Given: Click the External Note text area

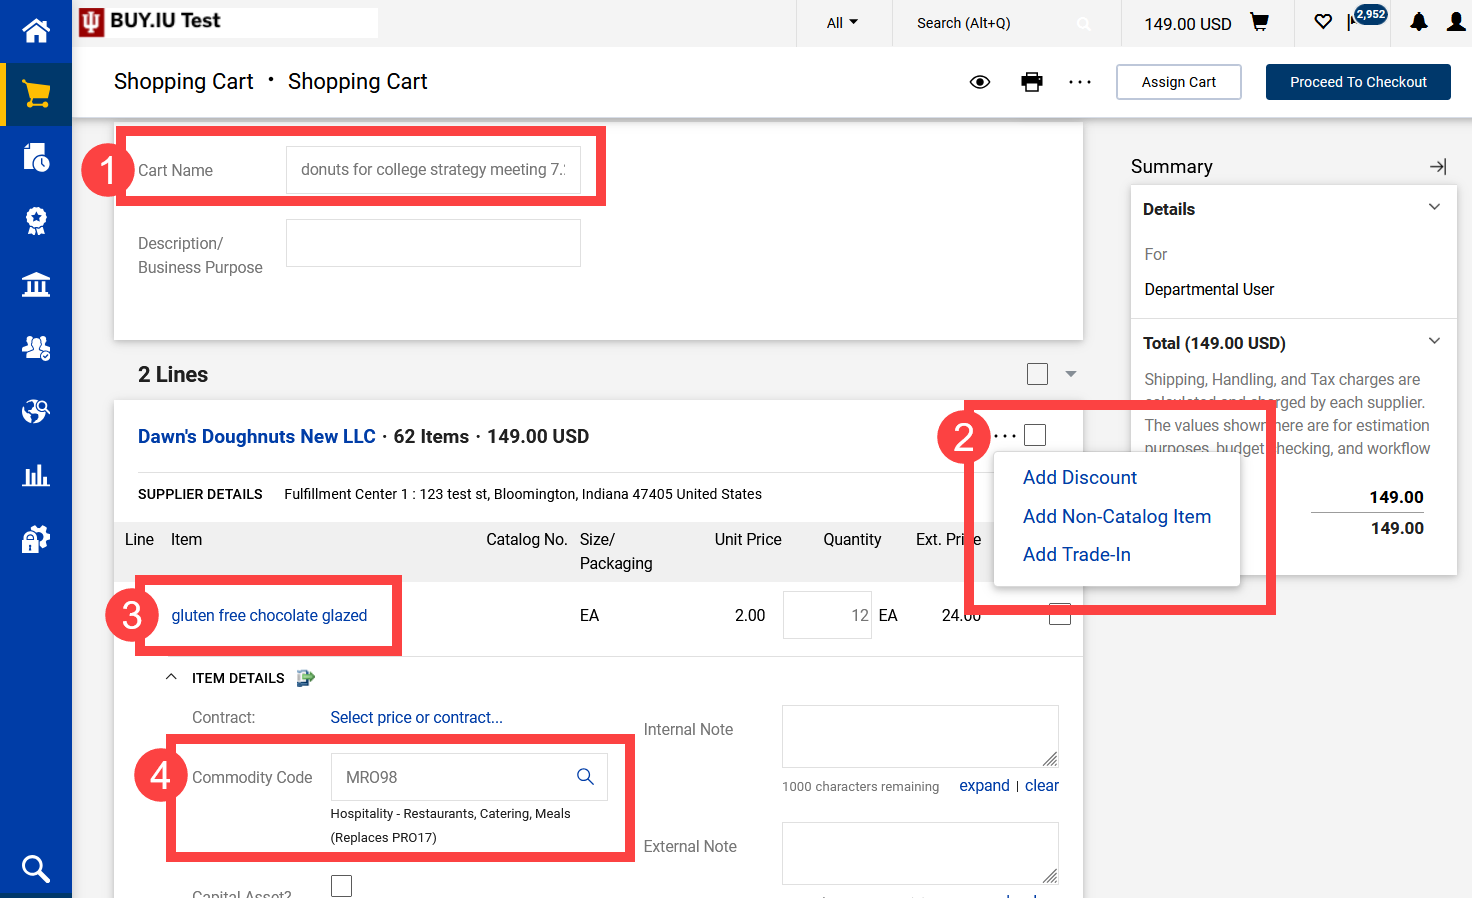Looking at the screenshot, I should point(920,854).
